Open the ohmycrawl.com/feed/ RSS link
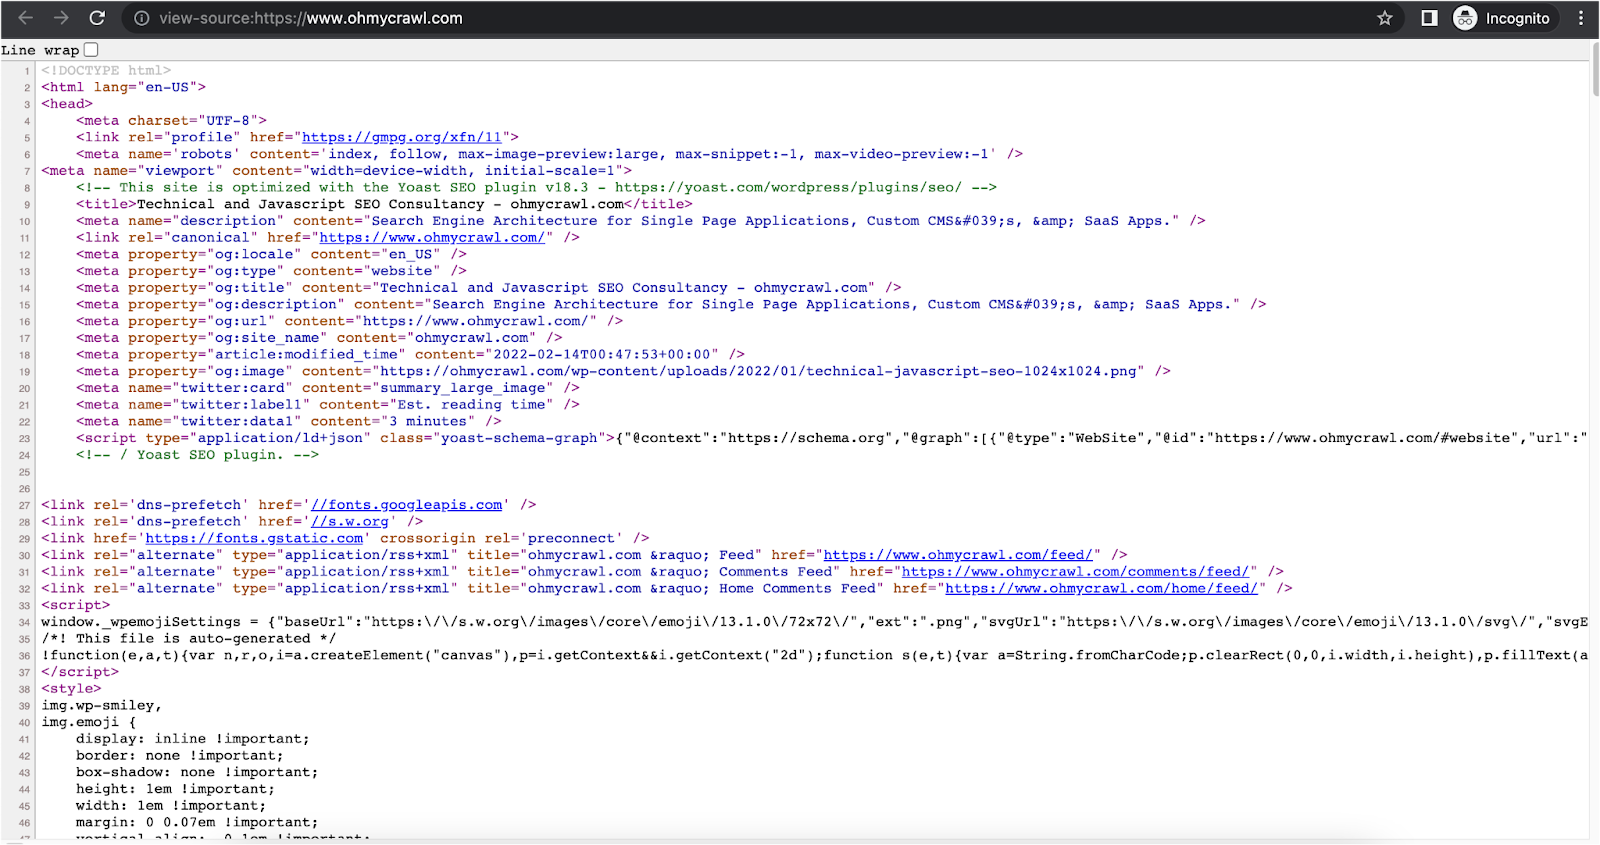 tap(958, 555)
